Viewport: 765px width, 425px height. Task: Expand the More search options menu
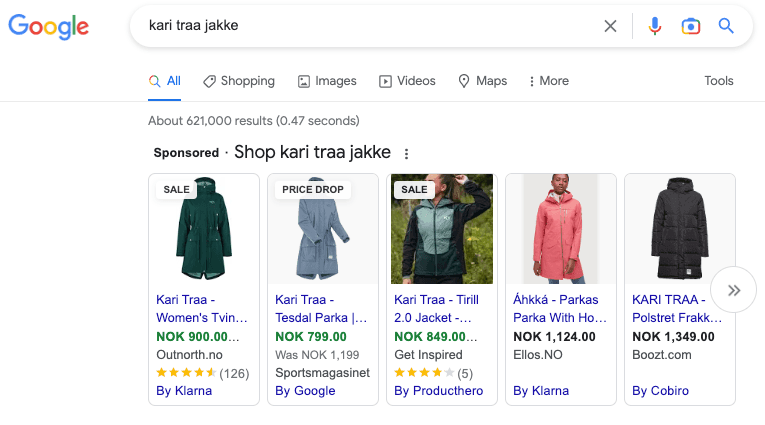point(549,81)
